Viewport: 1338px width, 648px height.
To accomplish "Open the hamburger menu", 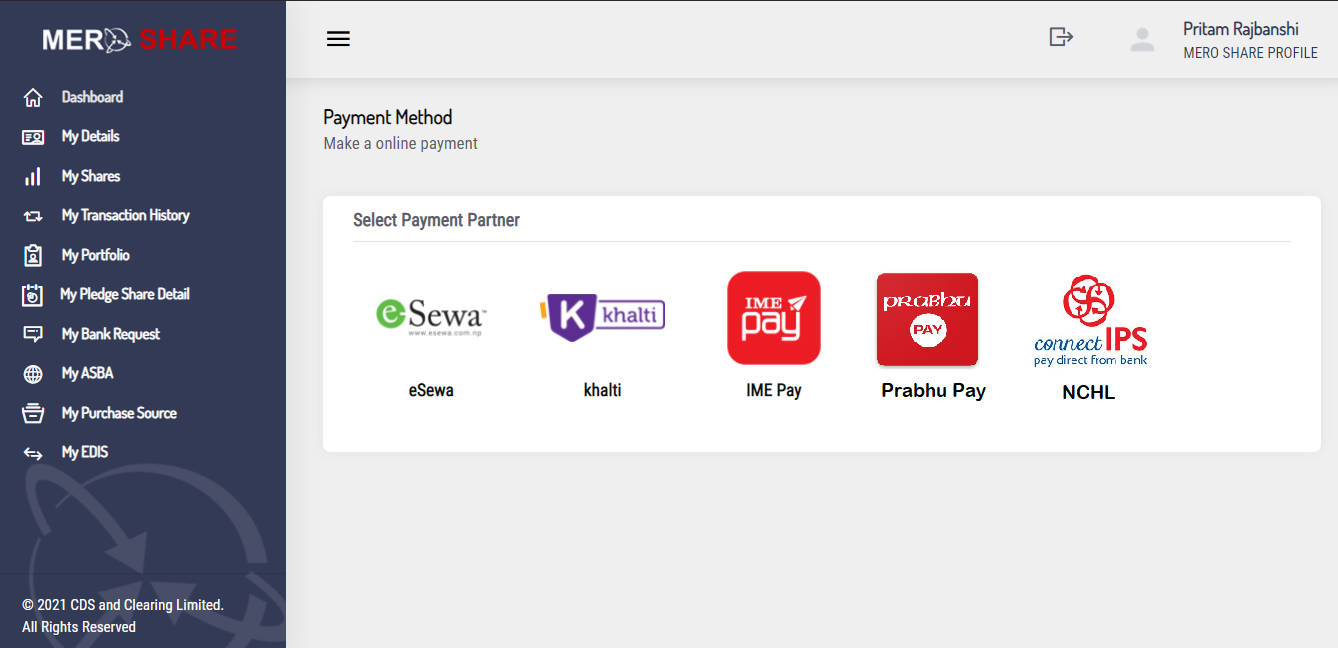I will [x=338, y=38].
